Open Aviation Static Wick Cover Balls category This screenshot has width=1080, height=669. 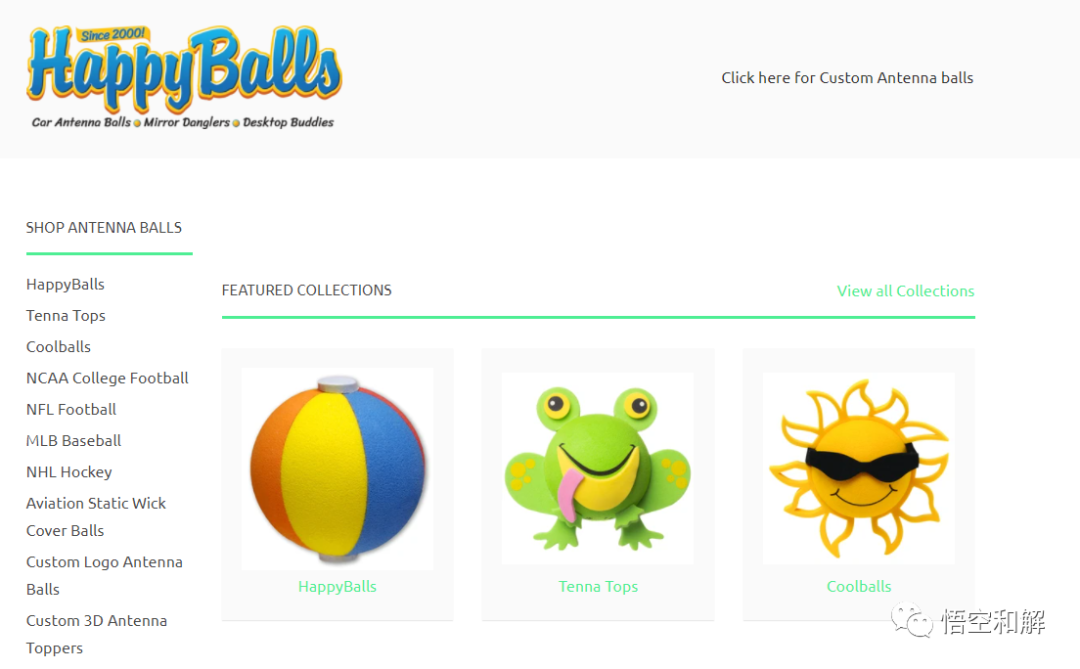(96, 517)
